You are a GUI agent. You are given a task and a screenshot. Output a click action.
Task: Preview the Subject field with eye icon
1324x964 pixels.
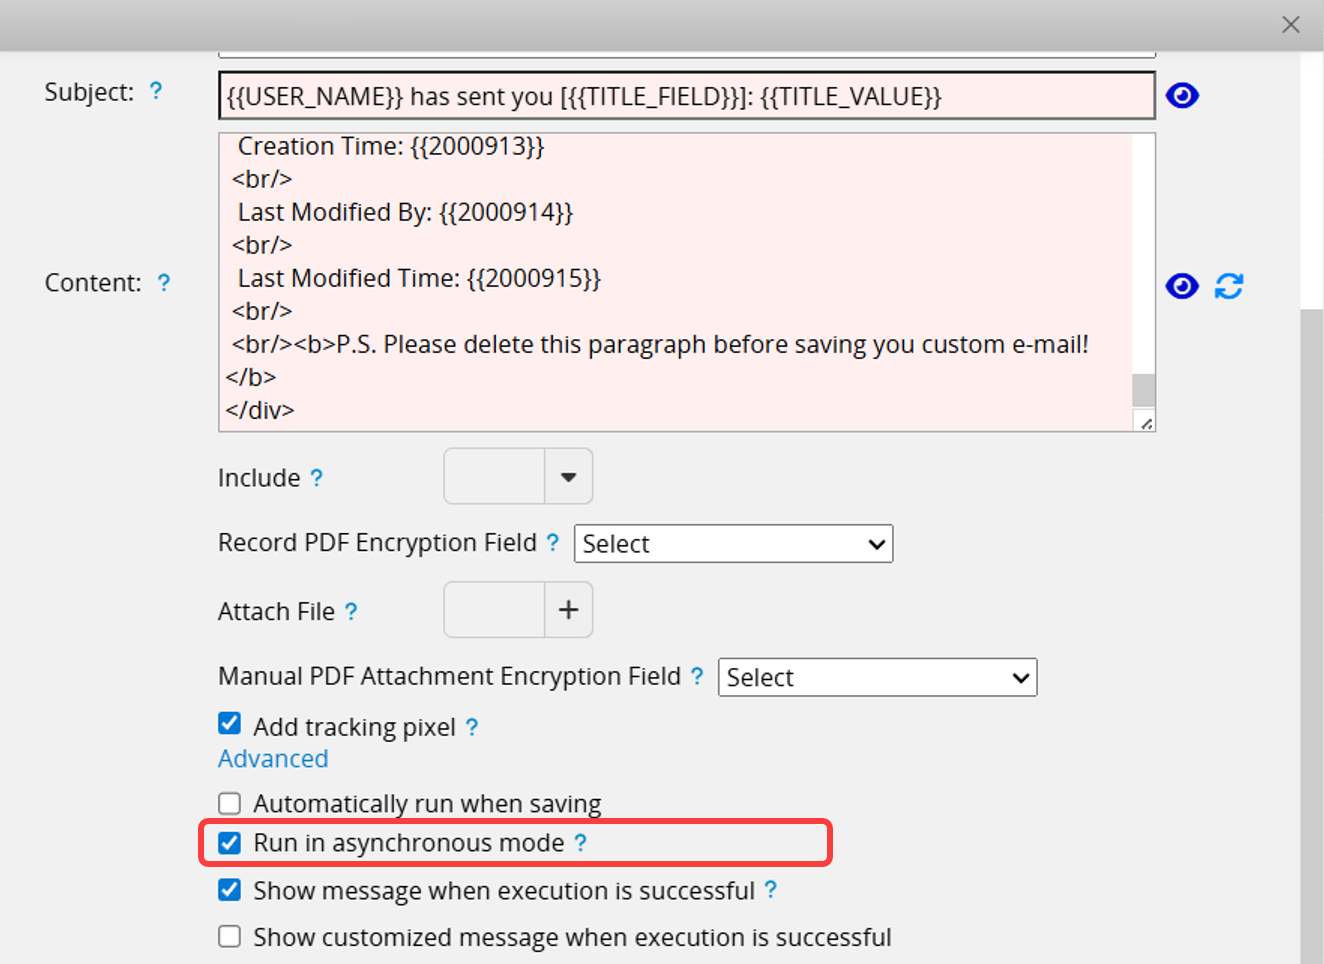tap(1182, 96)
